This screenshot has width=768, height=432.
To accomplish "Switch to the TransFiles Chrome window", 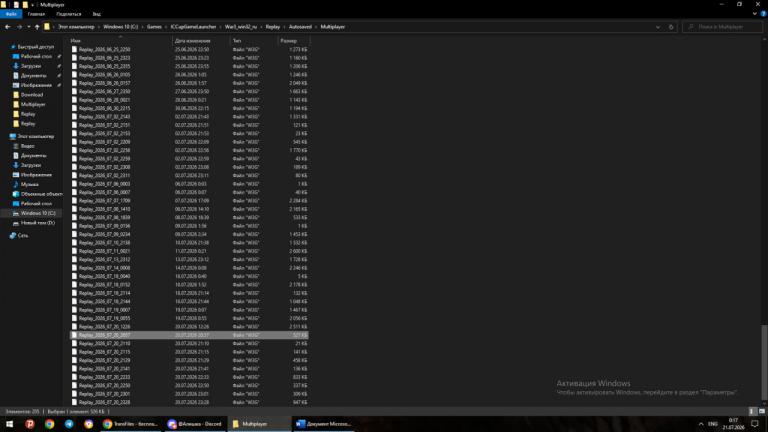I will [x=130, y=424].
